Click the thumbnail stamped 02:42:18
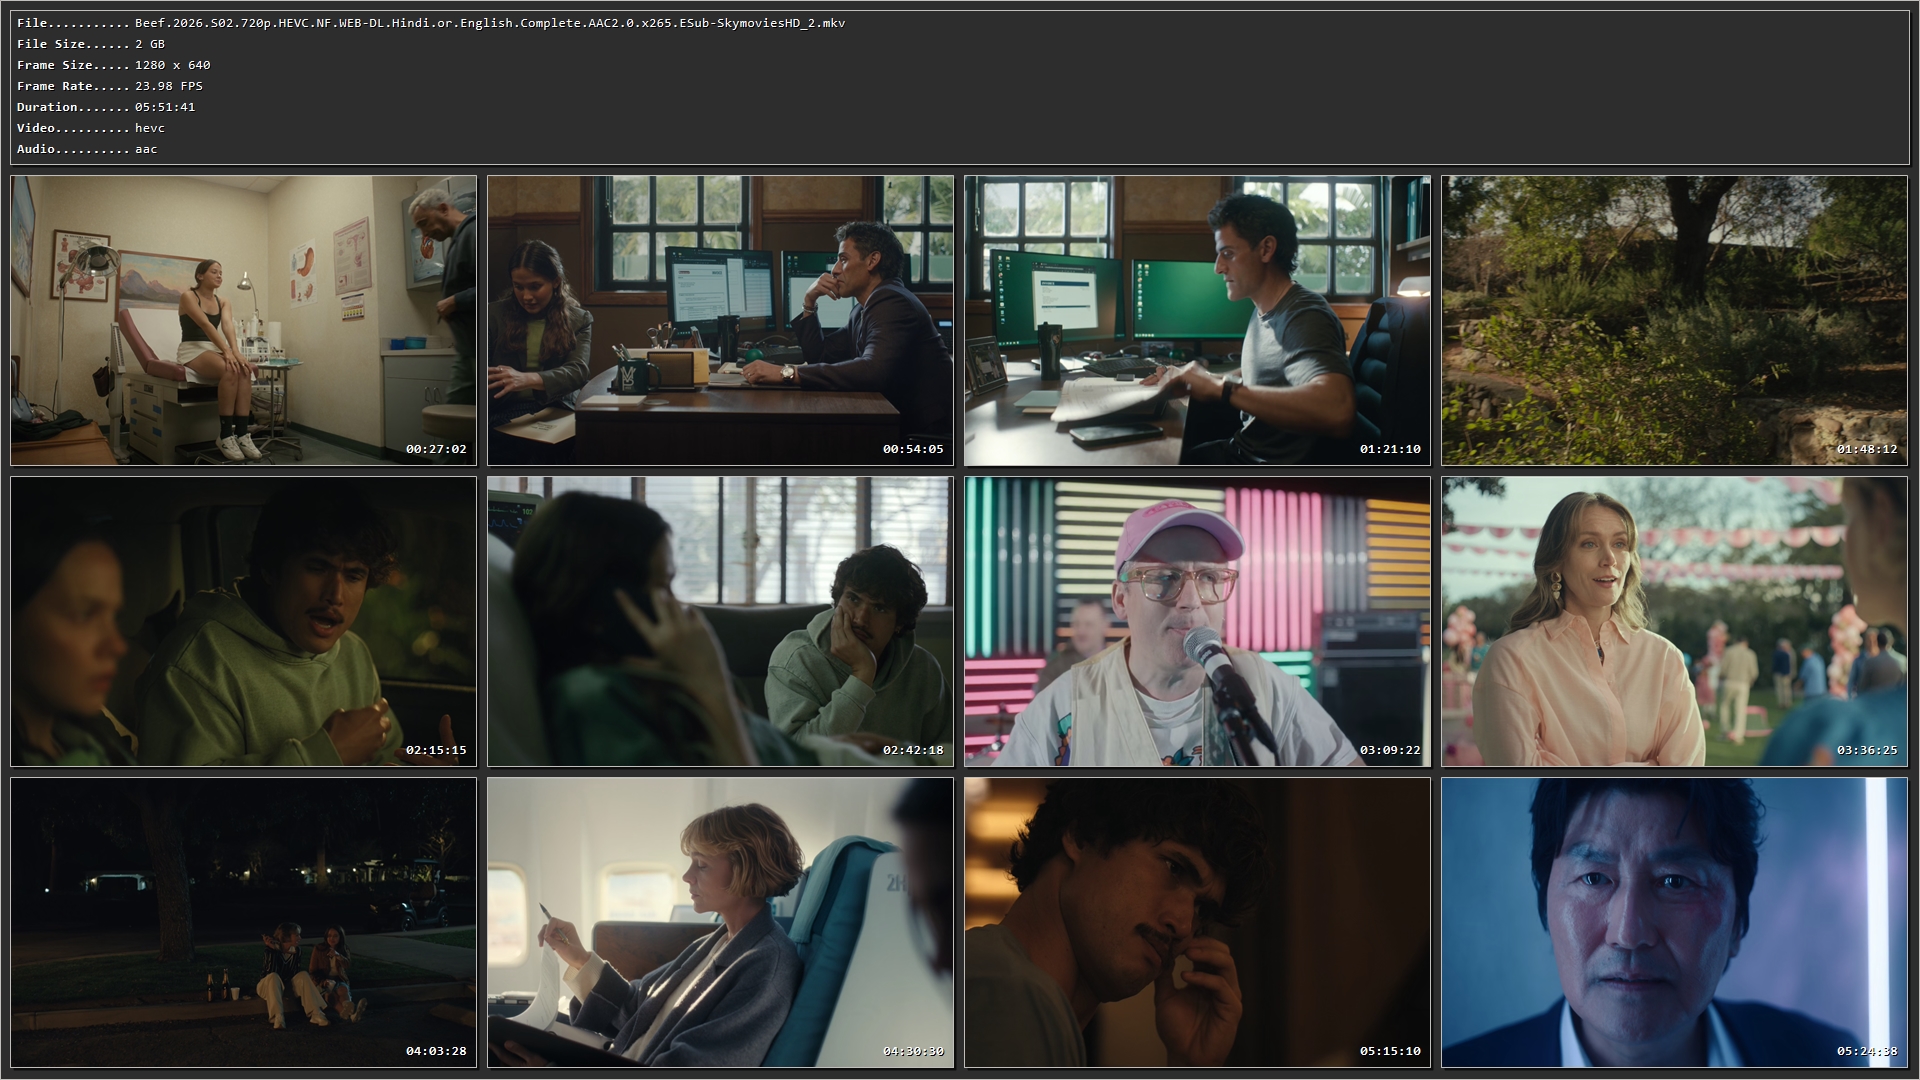The image size is (1920, 1080). coord(720,622)
